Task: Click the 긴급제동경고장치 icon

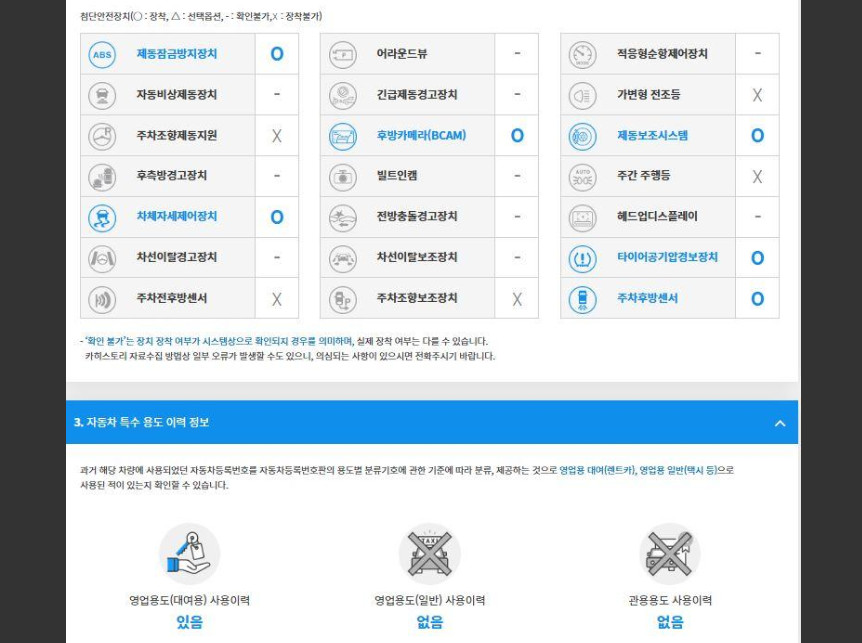Action: [x=342, y=95]
